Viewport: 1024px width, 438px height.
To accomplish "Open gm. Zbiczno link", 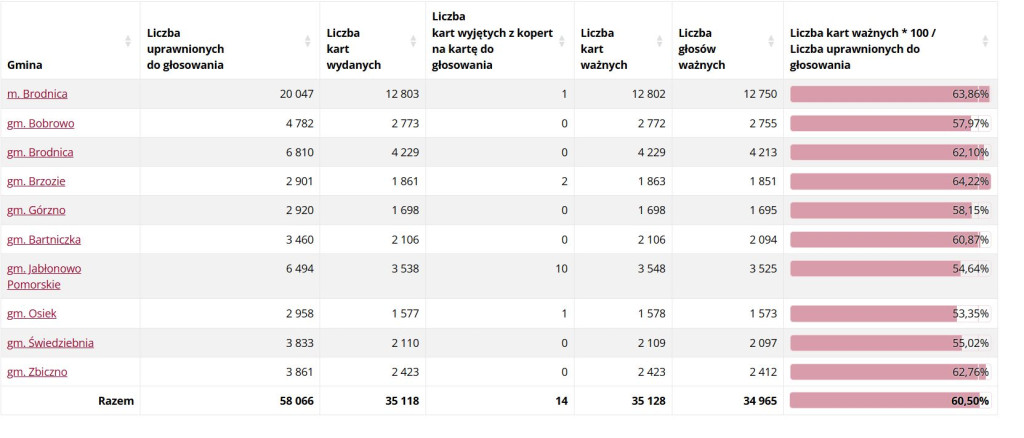I will coord(37,373).
